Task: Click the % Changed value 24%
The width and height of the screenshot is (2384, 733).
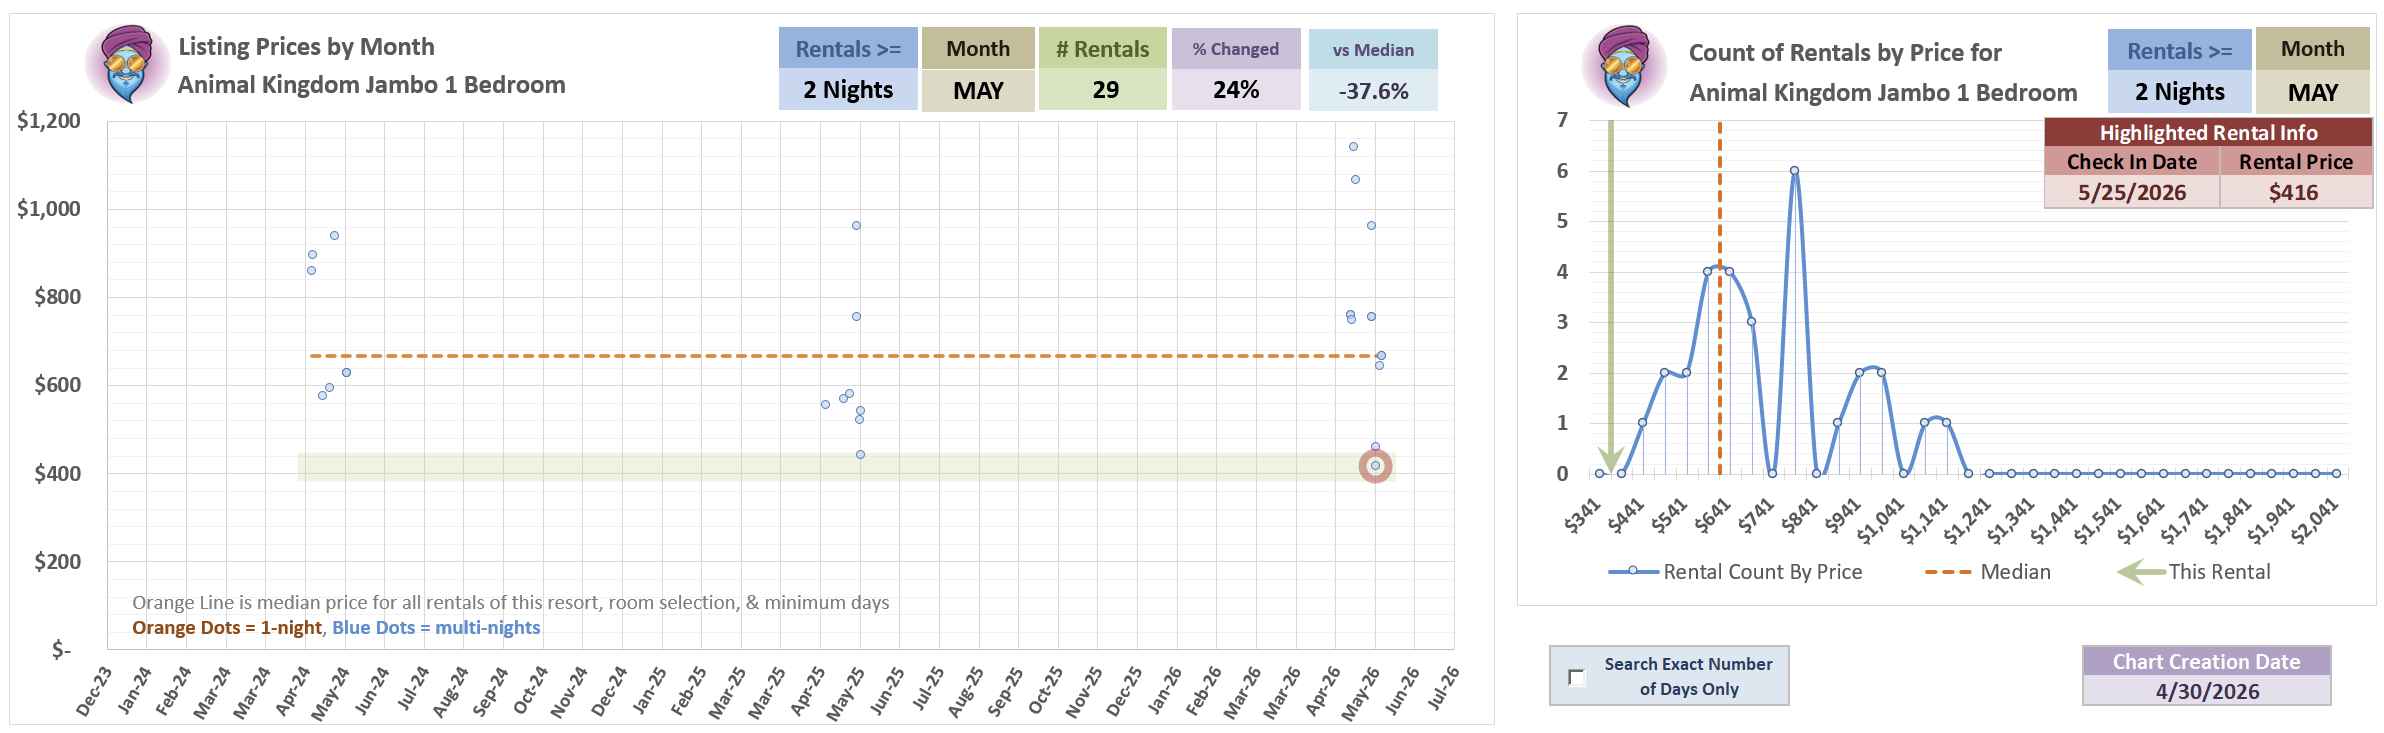Action: tap(1236, 90)
